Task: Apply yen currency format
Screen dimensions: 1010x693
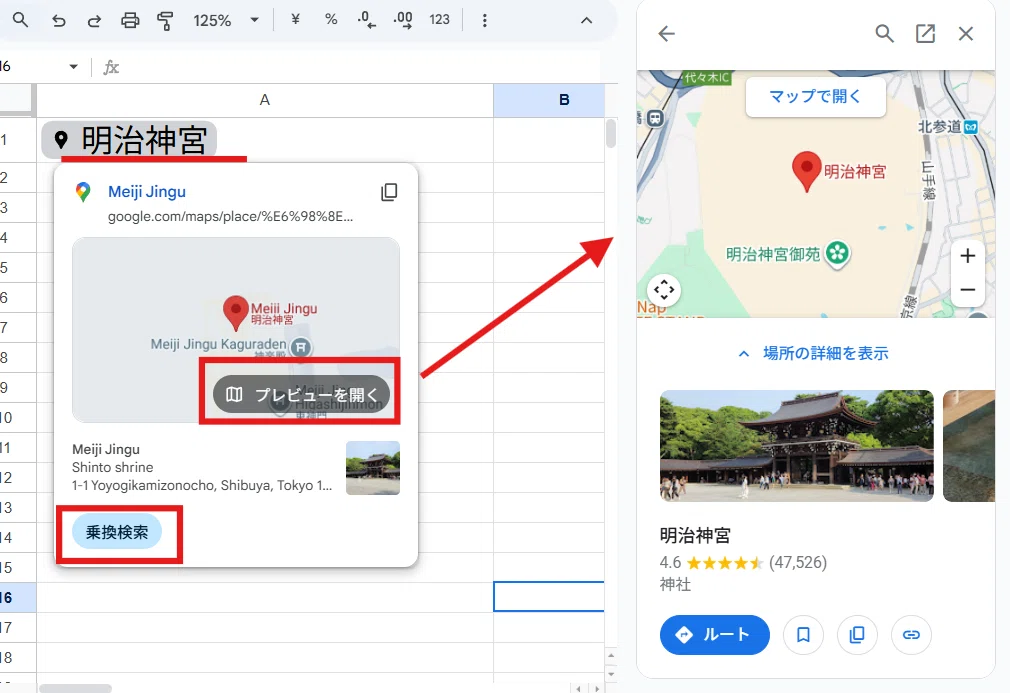Action: click(x=295, y=19)
